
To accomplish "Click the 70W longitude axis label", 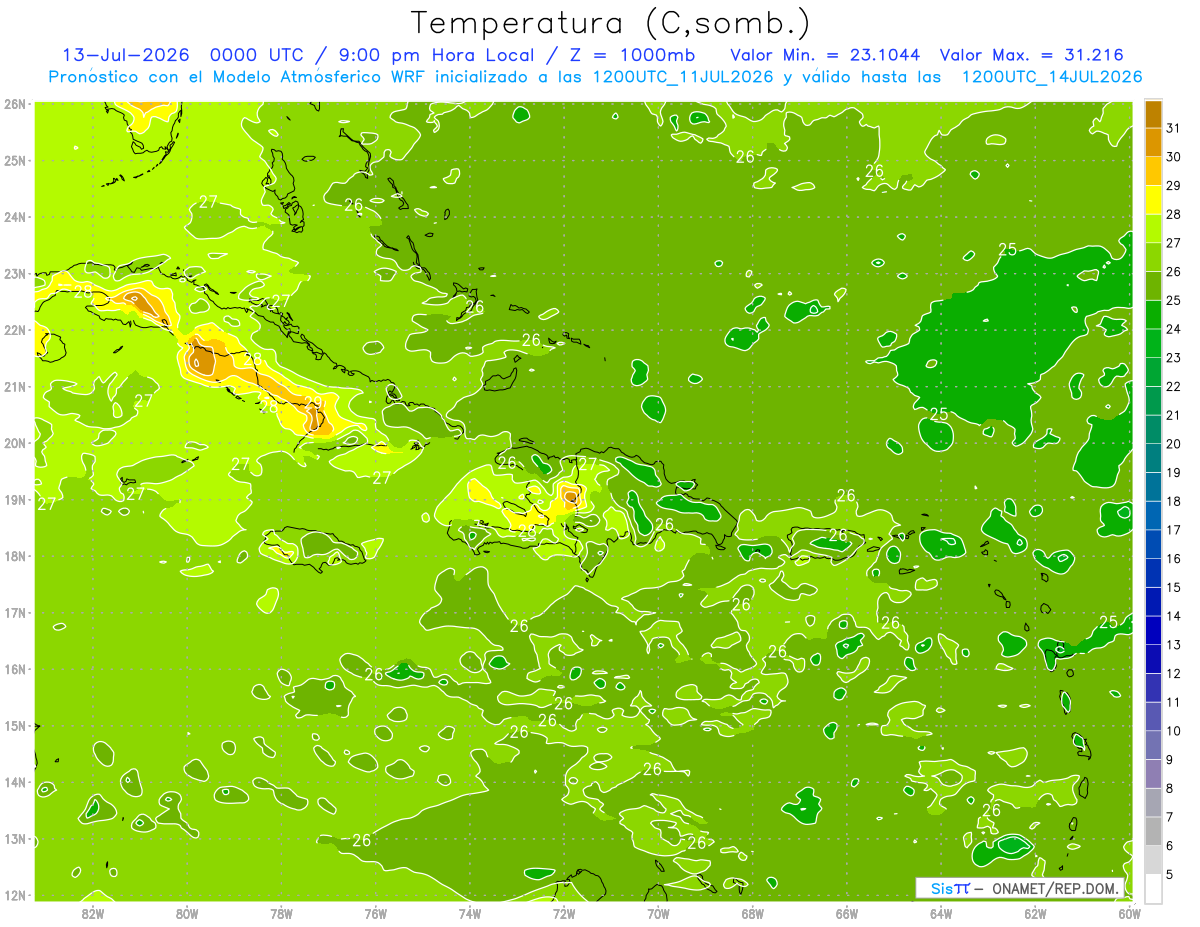I will tap(658, 913).
